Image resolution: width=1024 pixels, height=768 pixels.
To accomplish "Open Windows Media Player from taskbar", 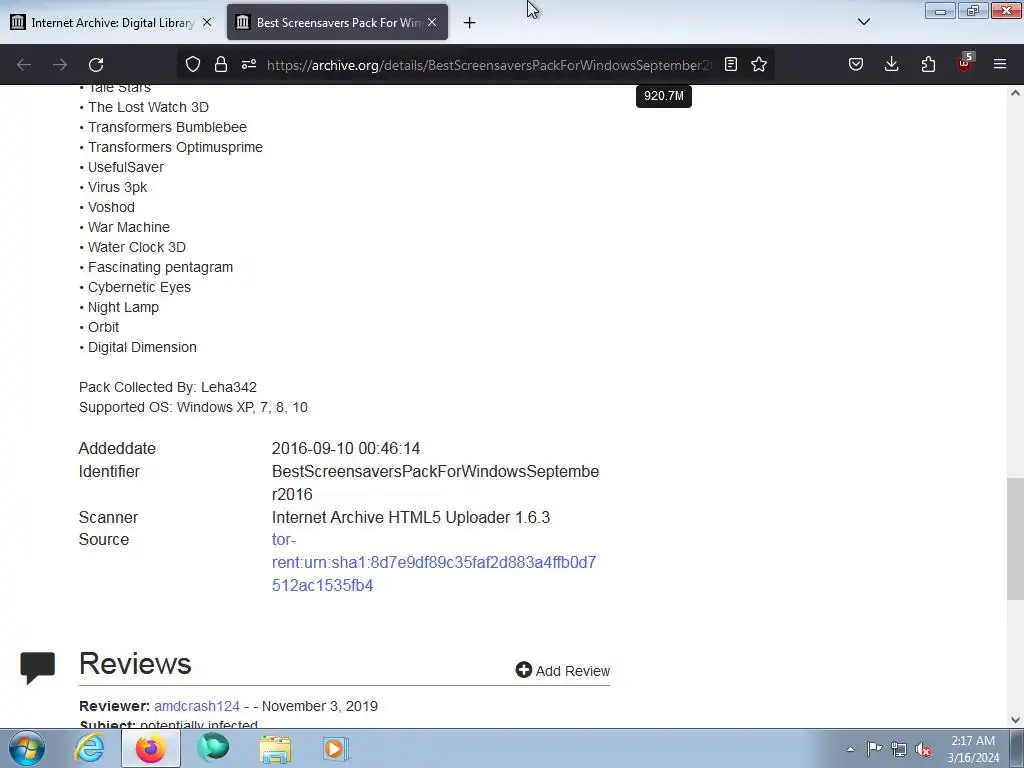I will pos(336,748).
